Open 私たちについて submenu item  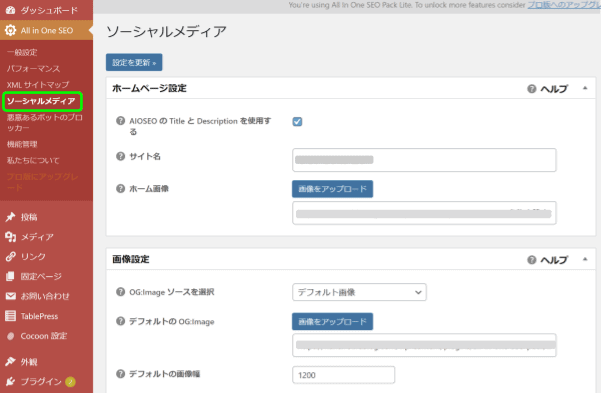[x=33, y=161]
